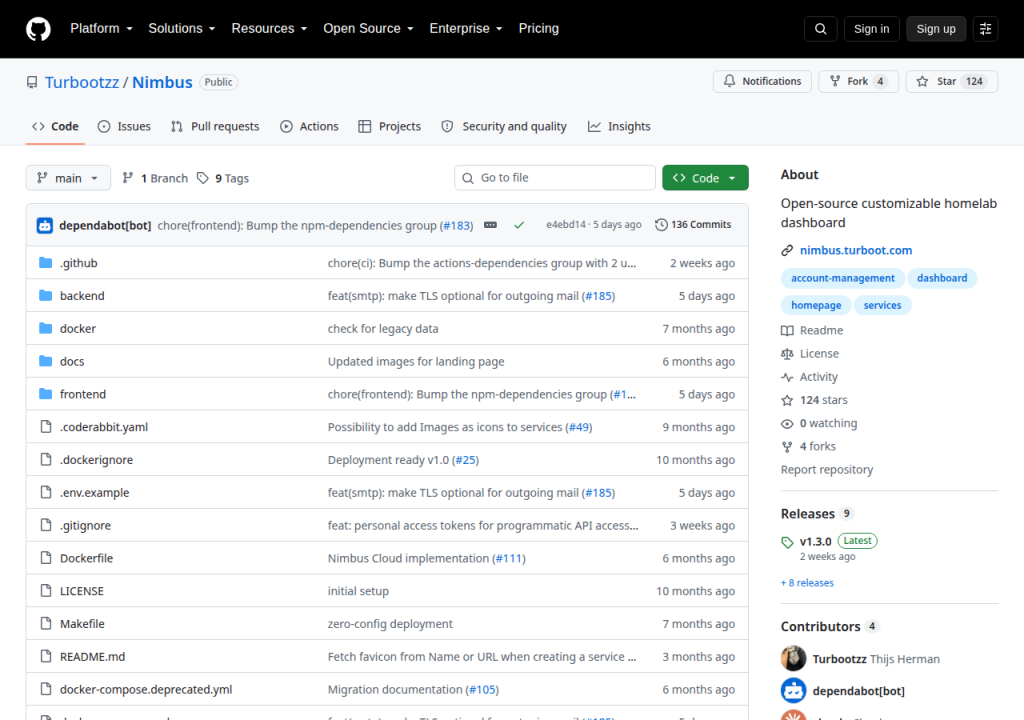Expand the Solutions menu
Screen dimensions: 1024x720
[182, 29]
